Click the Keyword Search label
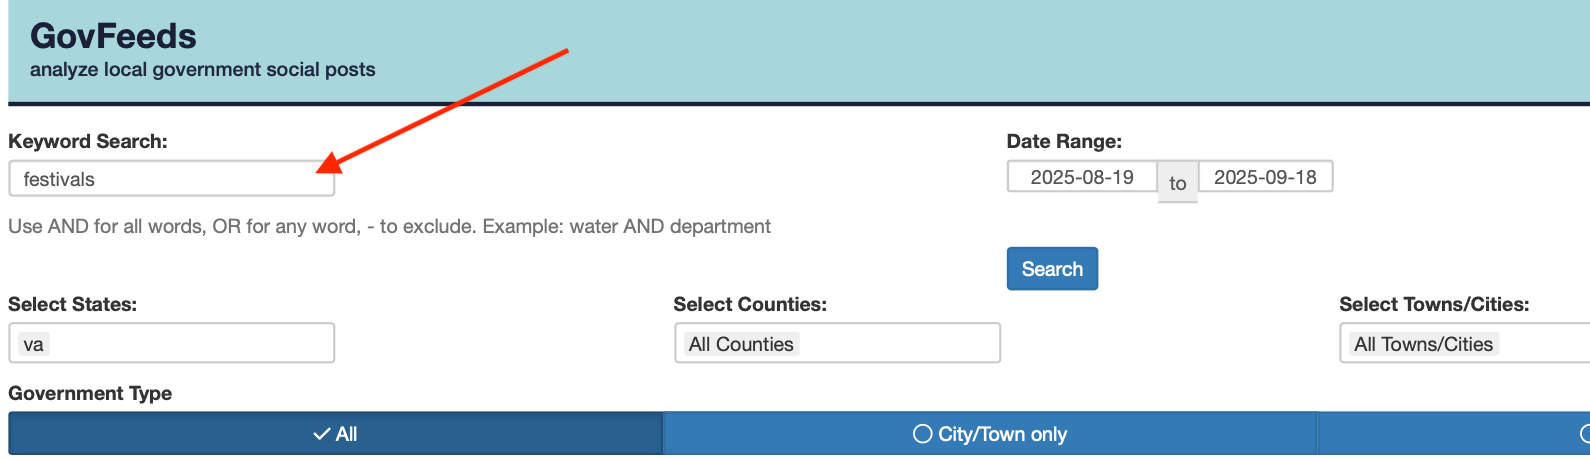The image size is (1590, 460). 88,141
